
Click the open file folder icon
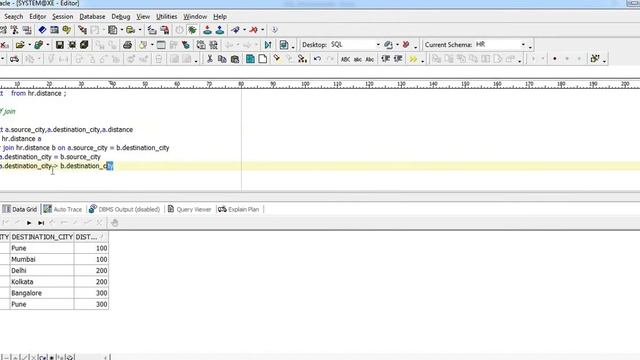(20, 45)
